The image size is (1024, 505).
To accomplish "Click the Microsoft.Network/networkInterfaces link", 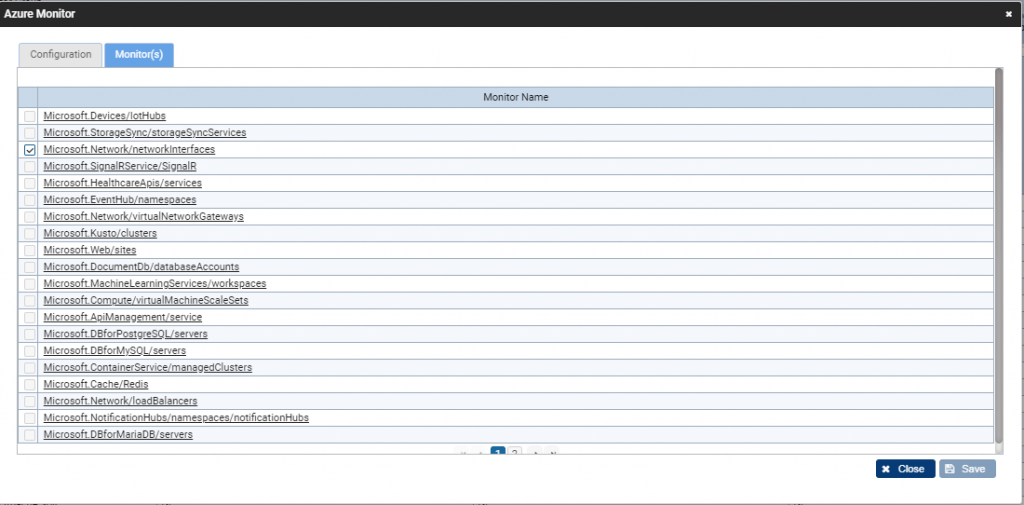I will [129, 150].
